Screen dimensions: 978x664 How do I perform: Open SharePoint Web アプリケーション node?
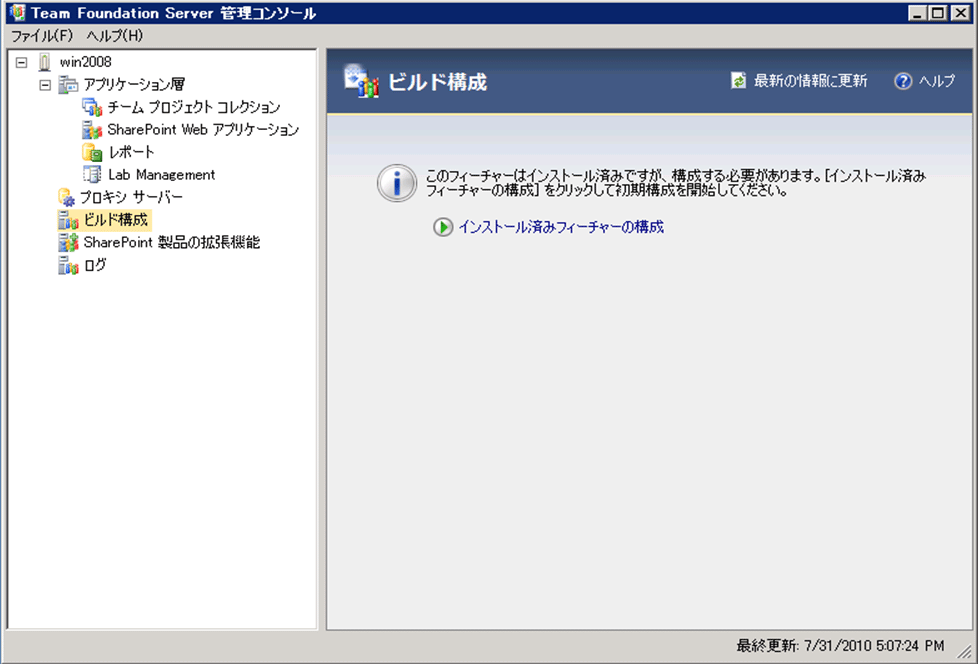coord(203,130)
